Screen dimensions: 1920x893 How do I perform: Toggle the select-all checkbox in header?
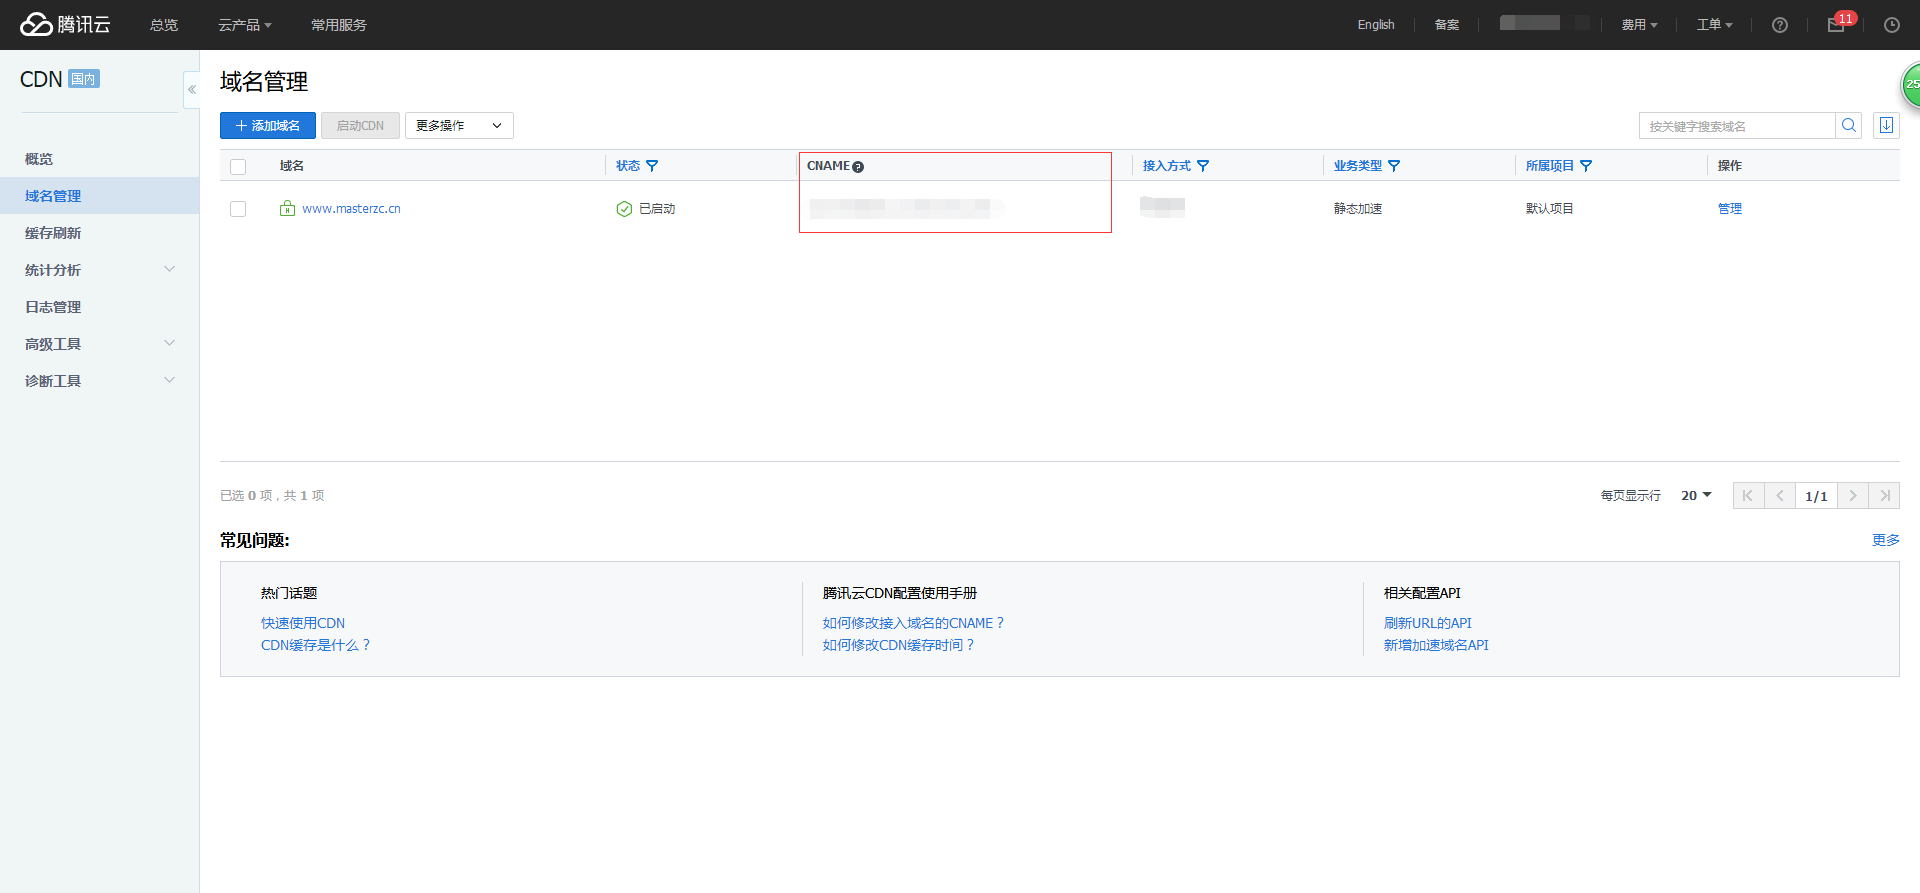238,167
